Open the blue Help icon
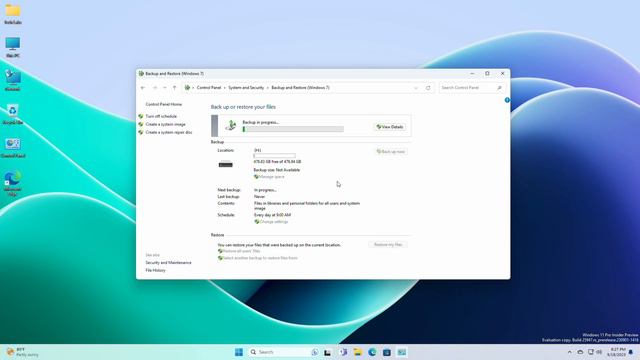Screen dimensions: 640x360 (507, 100)
